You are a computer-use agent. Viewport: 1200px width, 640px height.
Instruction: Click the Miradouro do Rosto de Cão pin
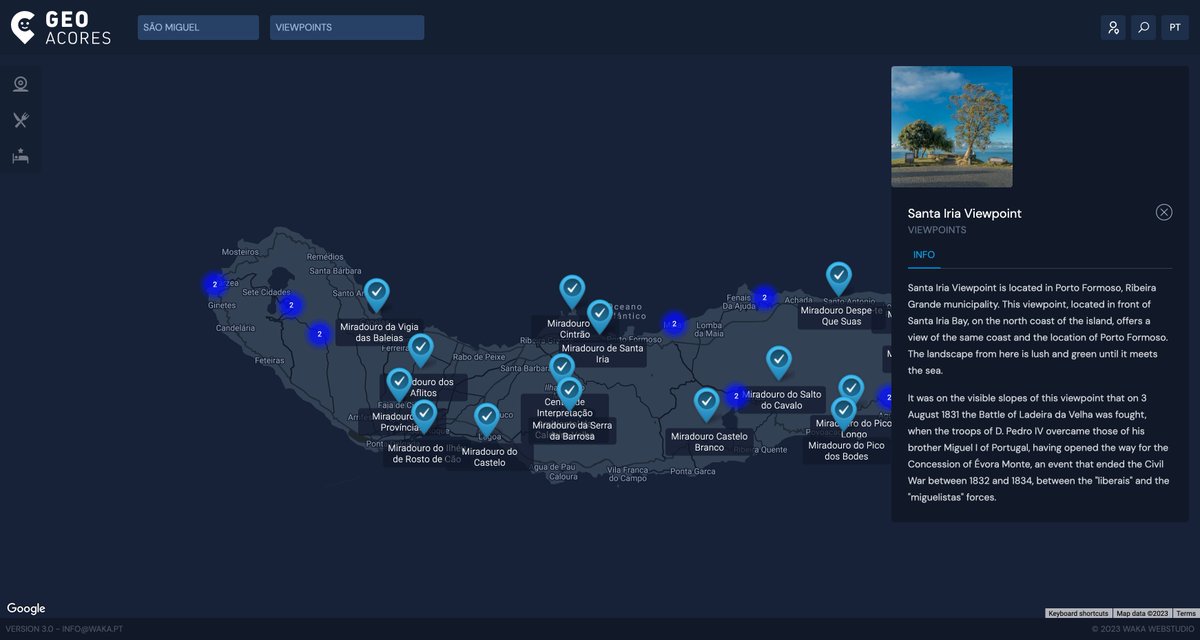[425, 416]
